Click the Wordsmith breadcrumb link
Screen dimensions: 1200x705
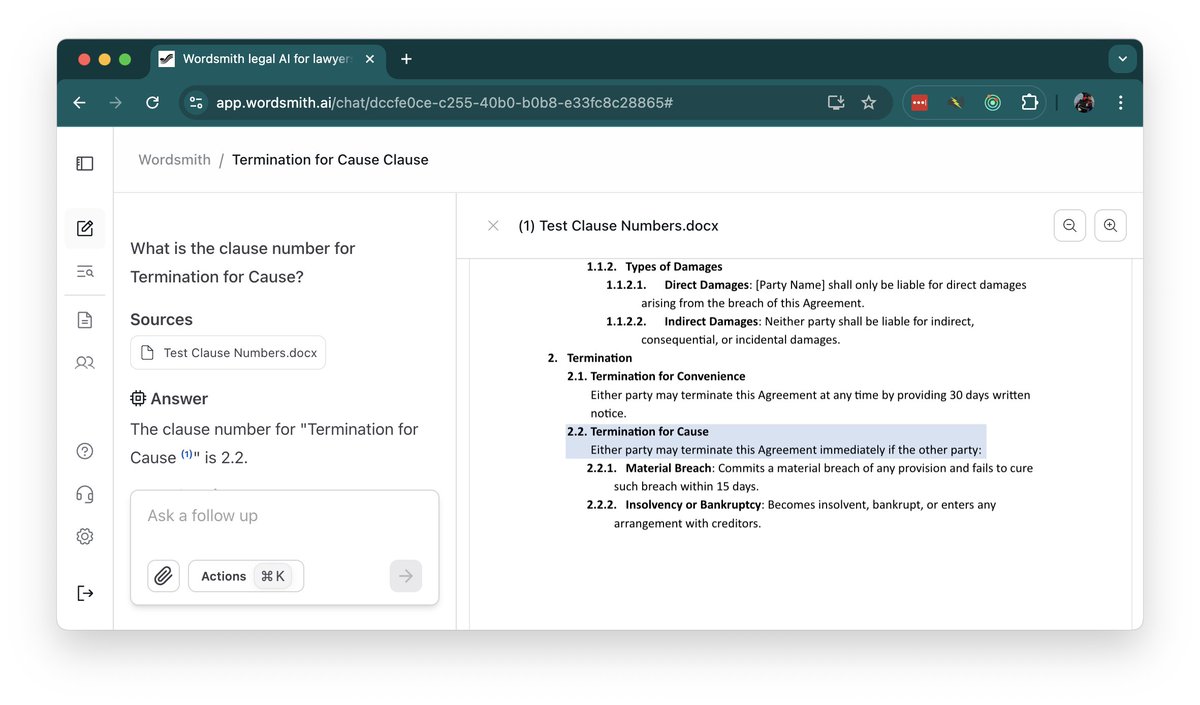click(174, 160)
